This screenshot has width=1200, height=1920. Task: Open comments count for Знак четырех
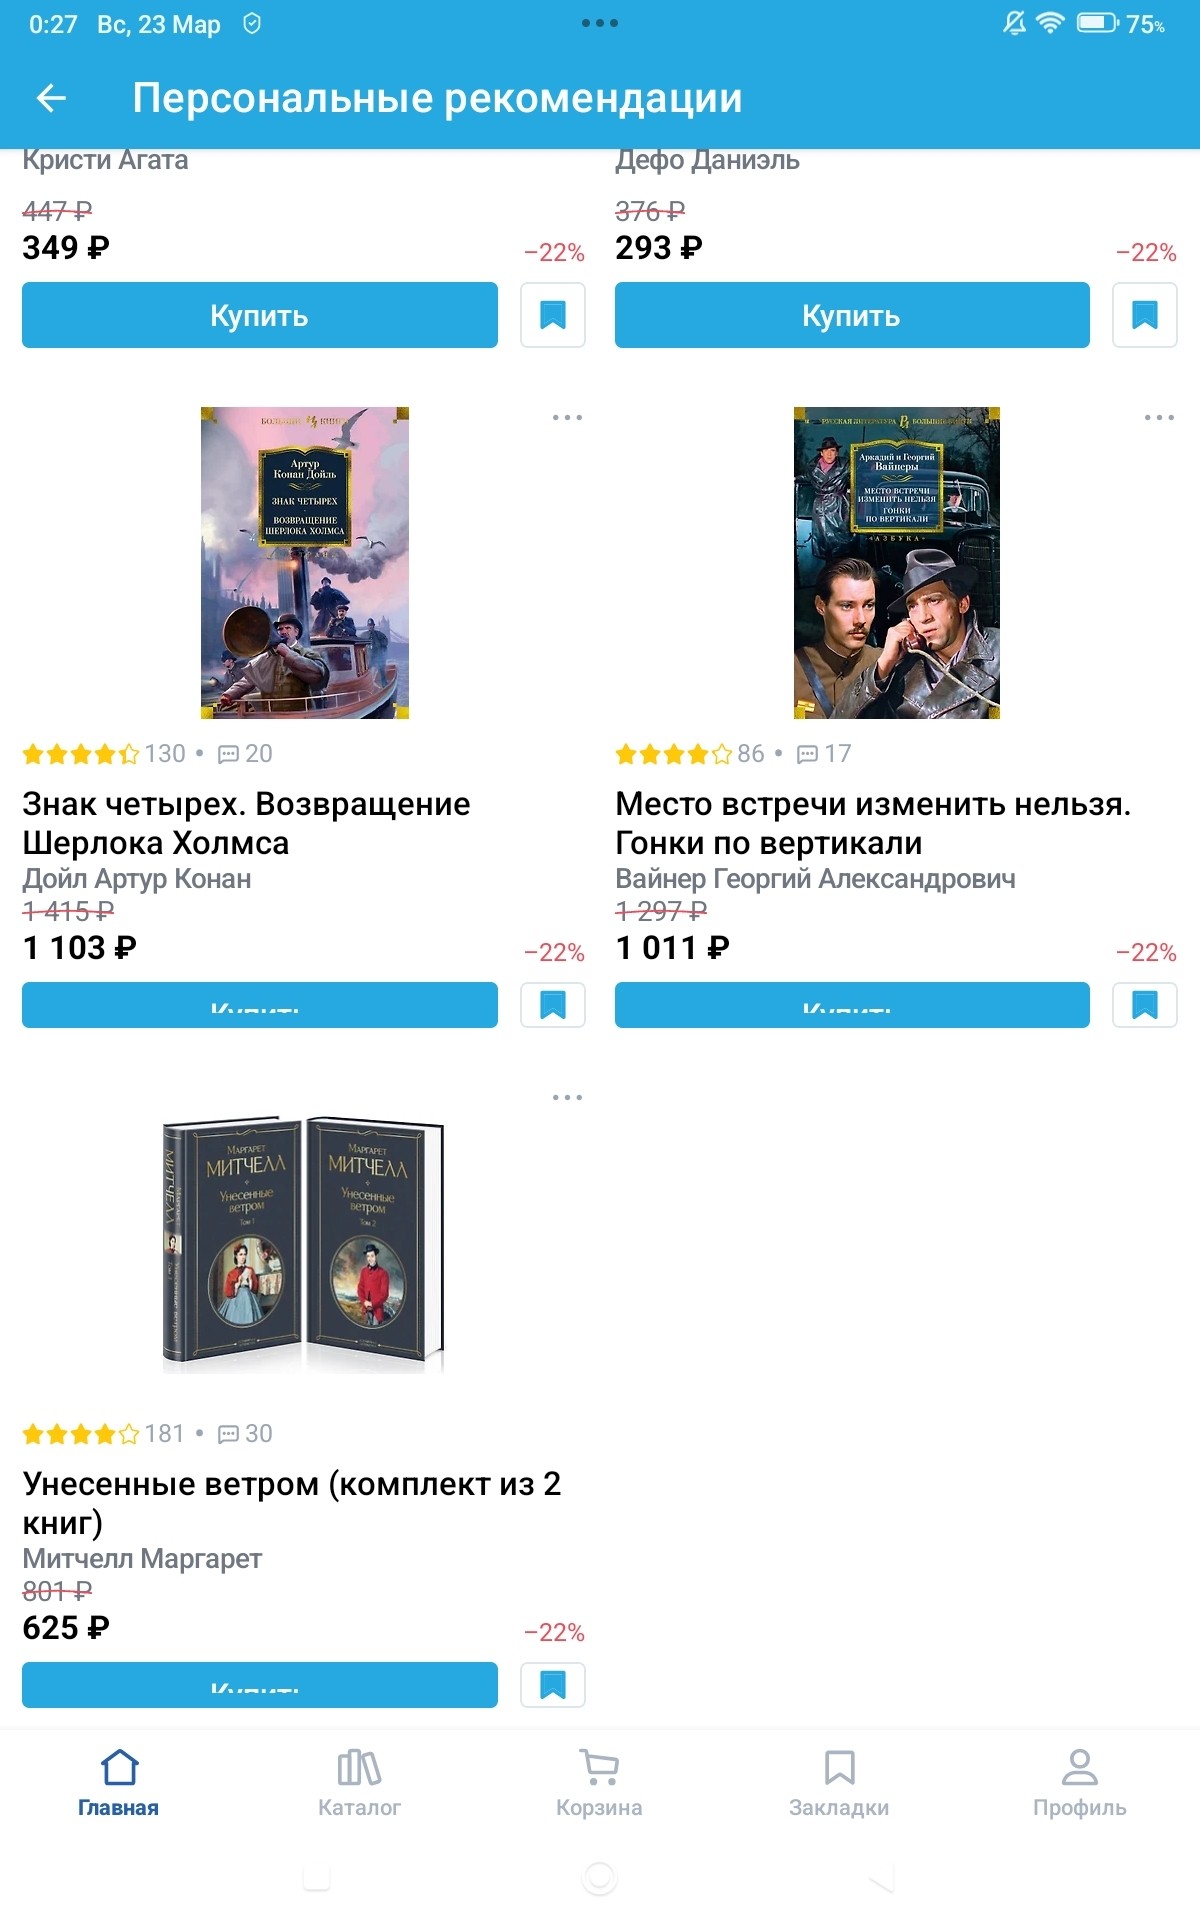[245, 753]
